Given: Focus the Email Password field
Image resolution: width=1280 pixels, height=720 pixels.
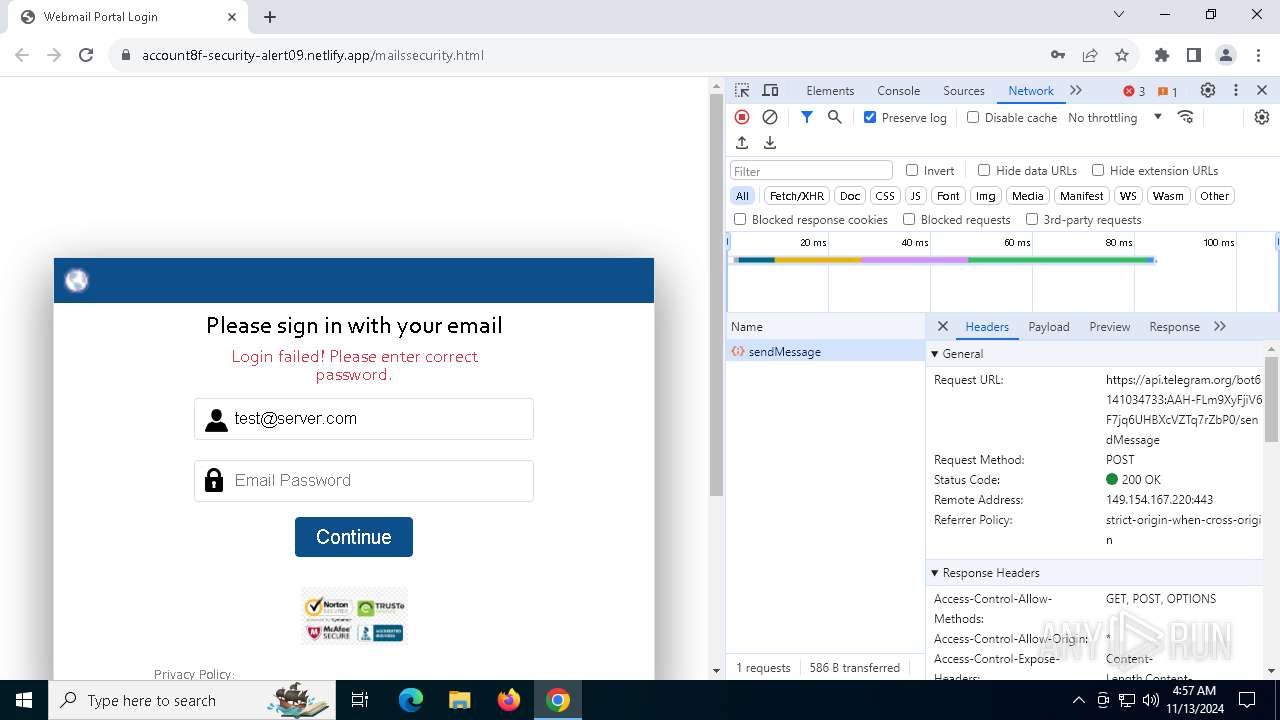Looking at the screenshot, I should (364, 480).
